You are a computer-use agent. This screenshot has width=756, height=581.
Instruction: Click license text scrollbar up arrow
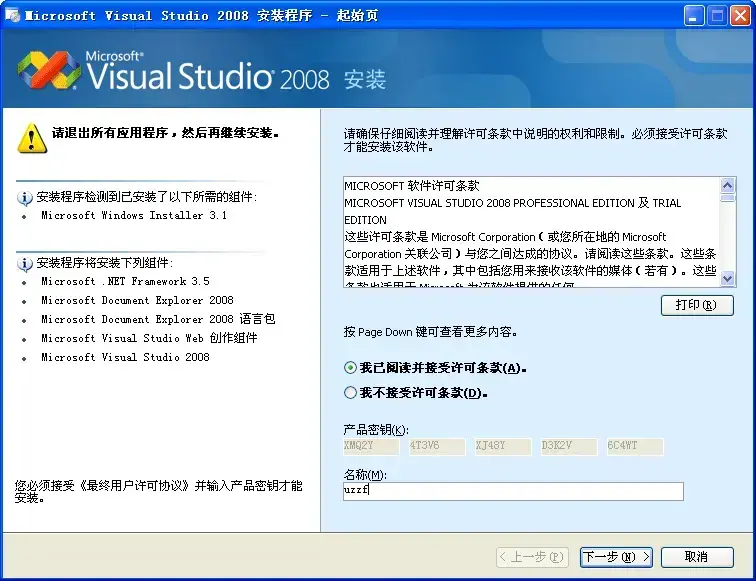point(728,185)
